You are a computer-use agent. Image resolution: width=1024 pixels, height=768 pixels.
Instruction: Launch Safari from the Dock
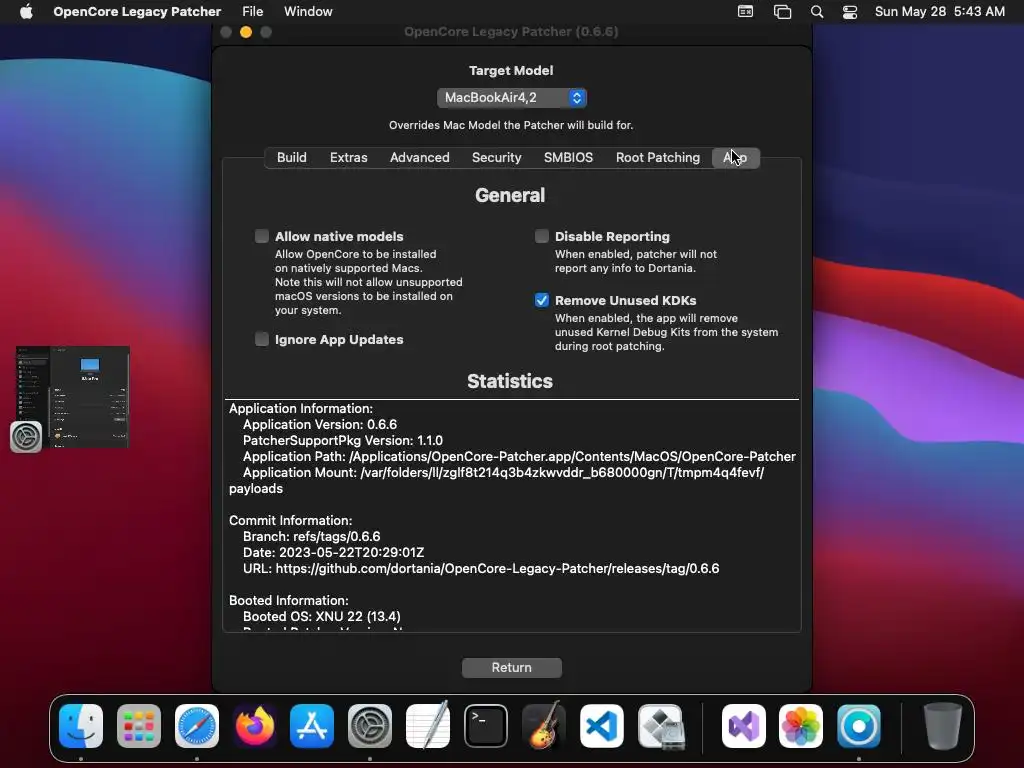[x=197, y=726]
